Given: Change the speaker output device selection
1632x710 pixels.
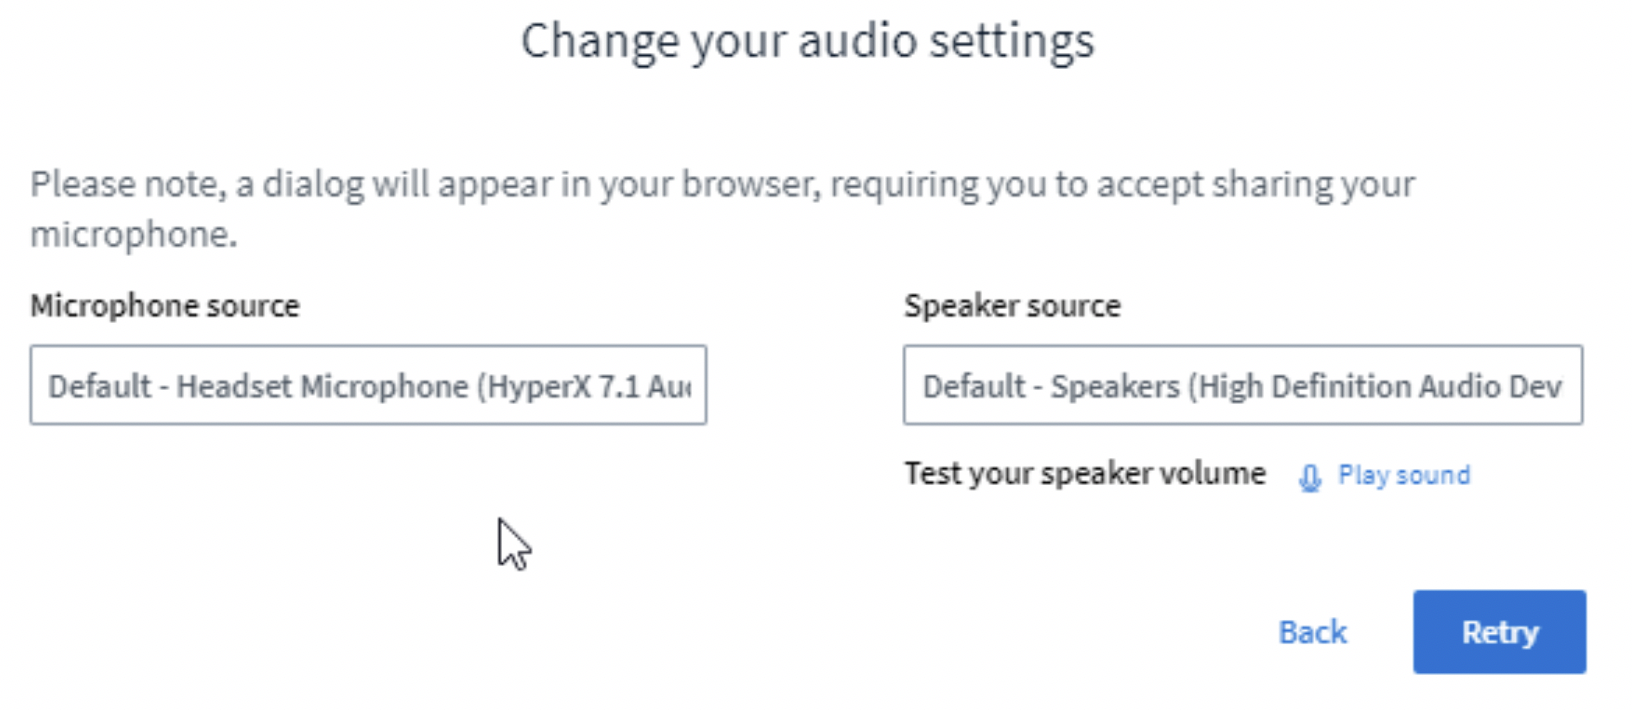Looking at the screenshot, I should click(1243, 385).
